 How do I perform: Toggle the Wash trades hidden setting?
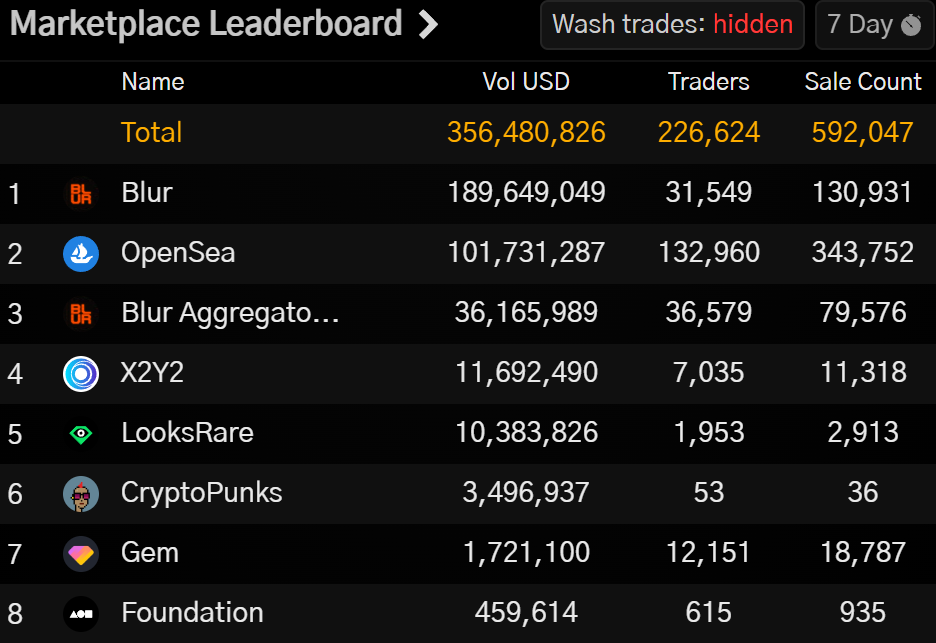[x=673, y=25]
